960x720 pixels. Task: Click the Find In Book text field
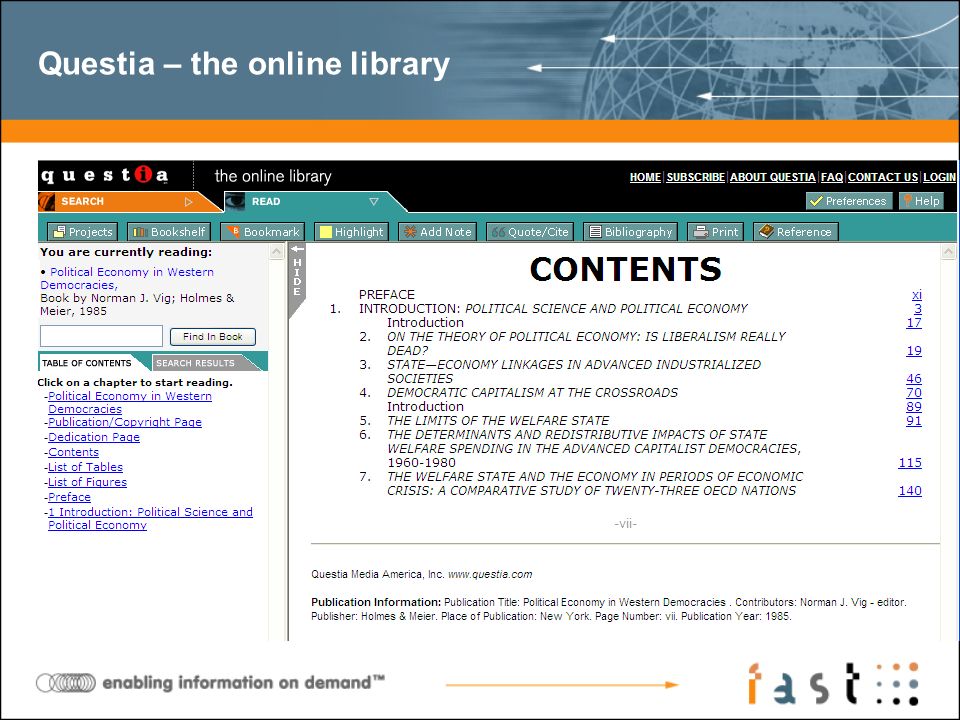click(101, 336)
